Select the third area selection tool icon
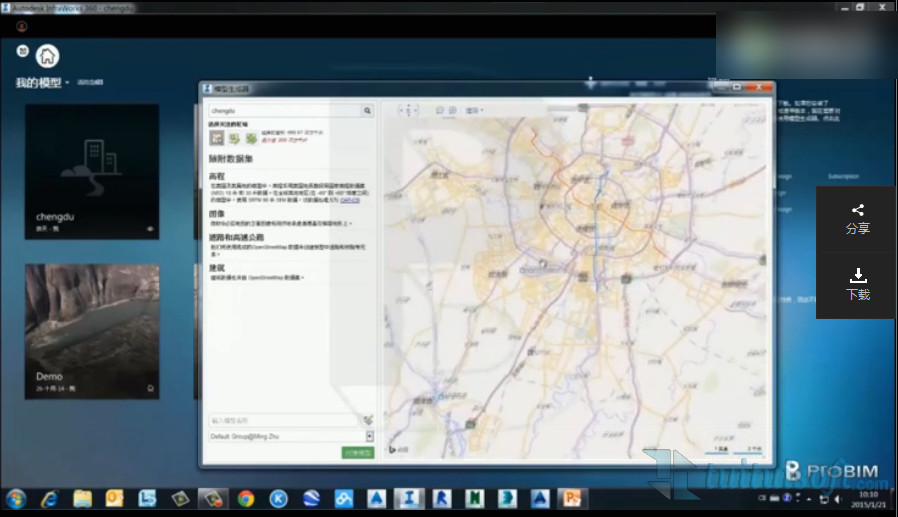 251,137
